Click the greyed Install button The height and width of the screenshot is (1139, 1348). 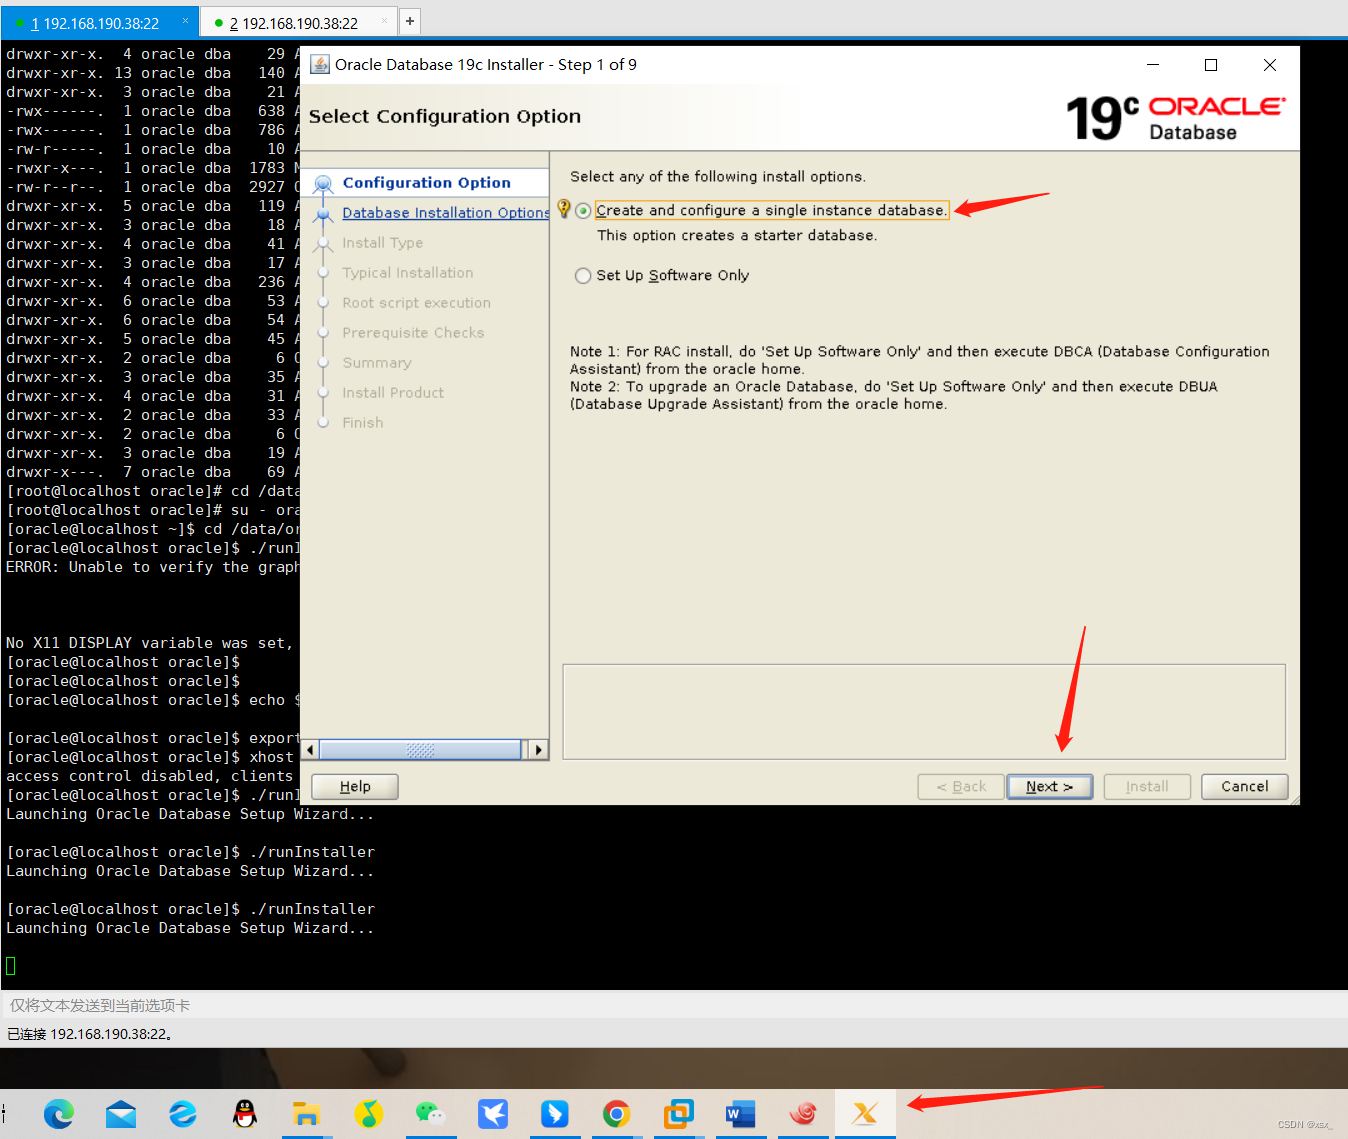[1147, 787]
